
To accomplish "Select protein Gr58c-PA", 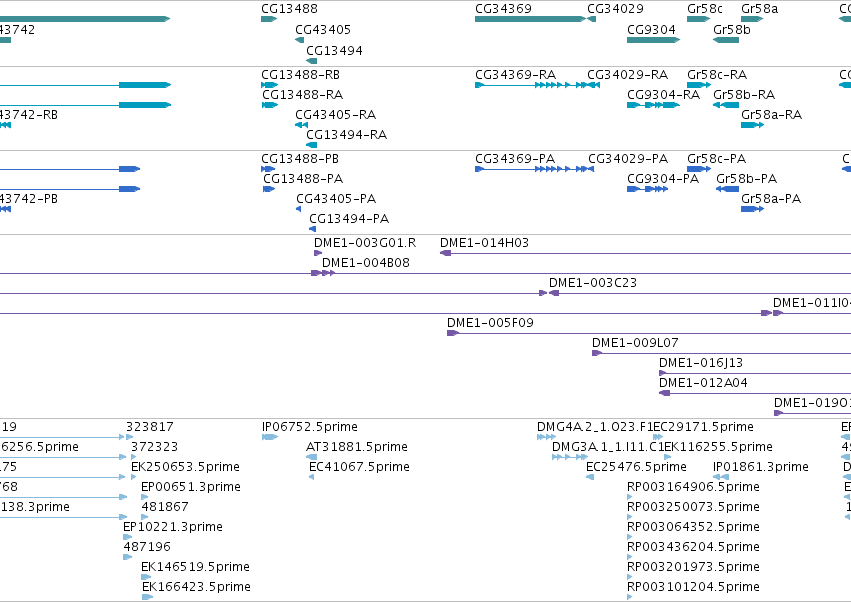I will 716,159.
